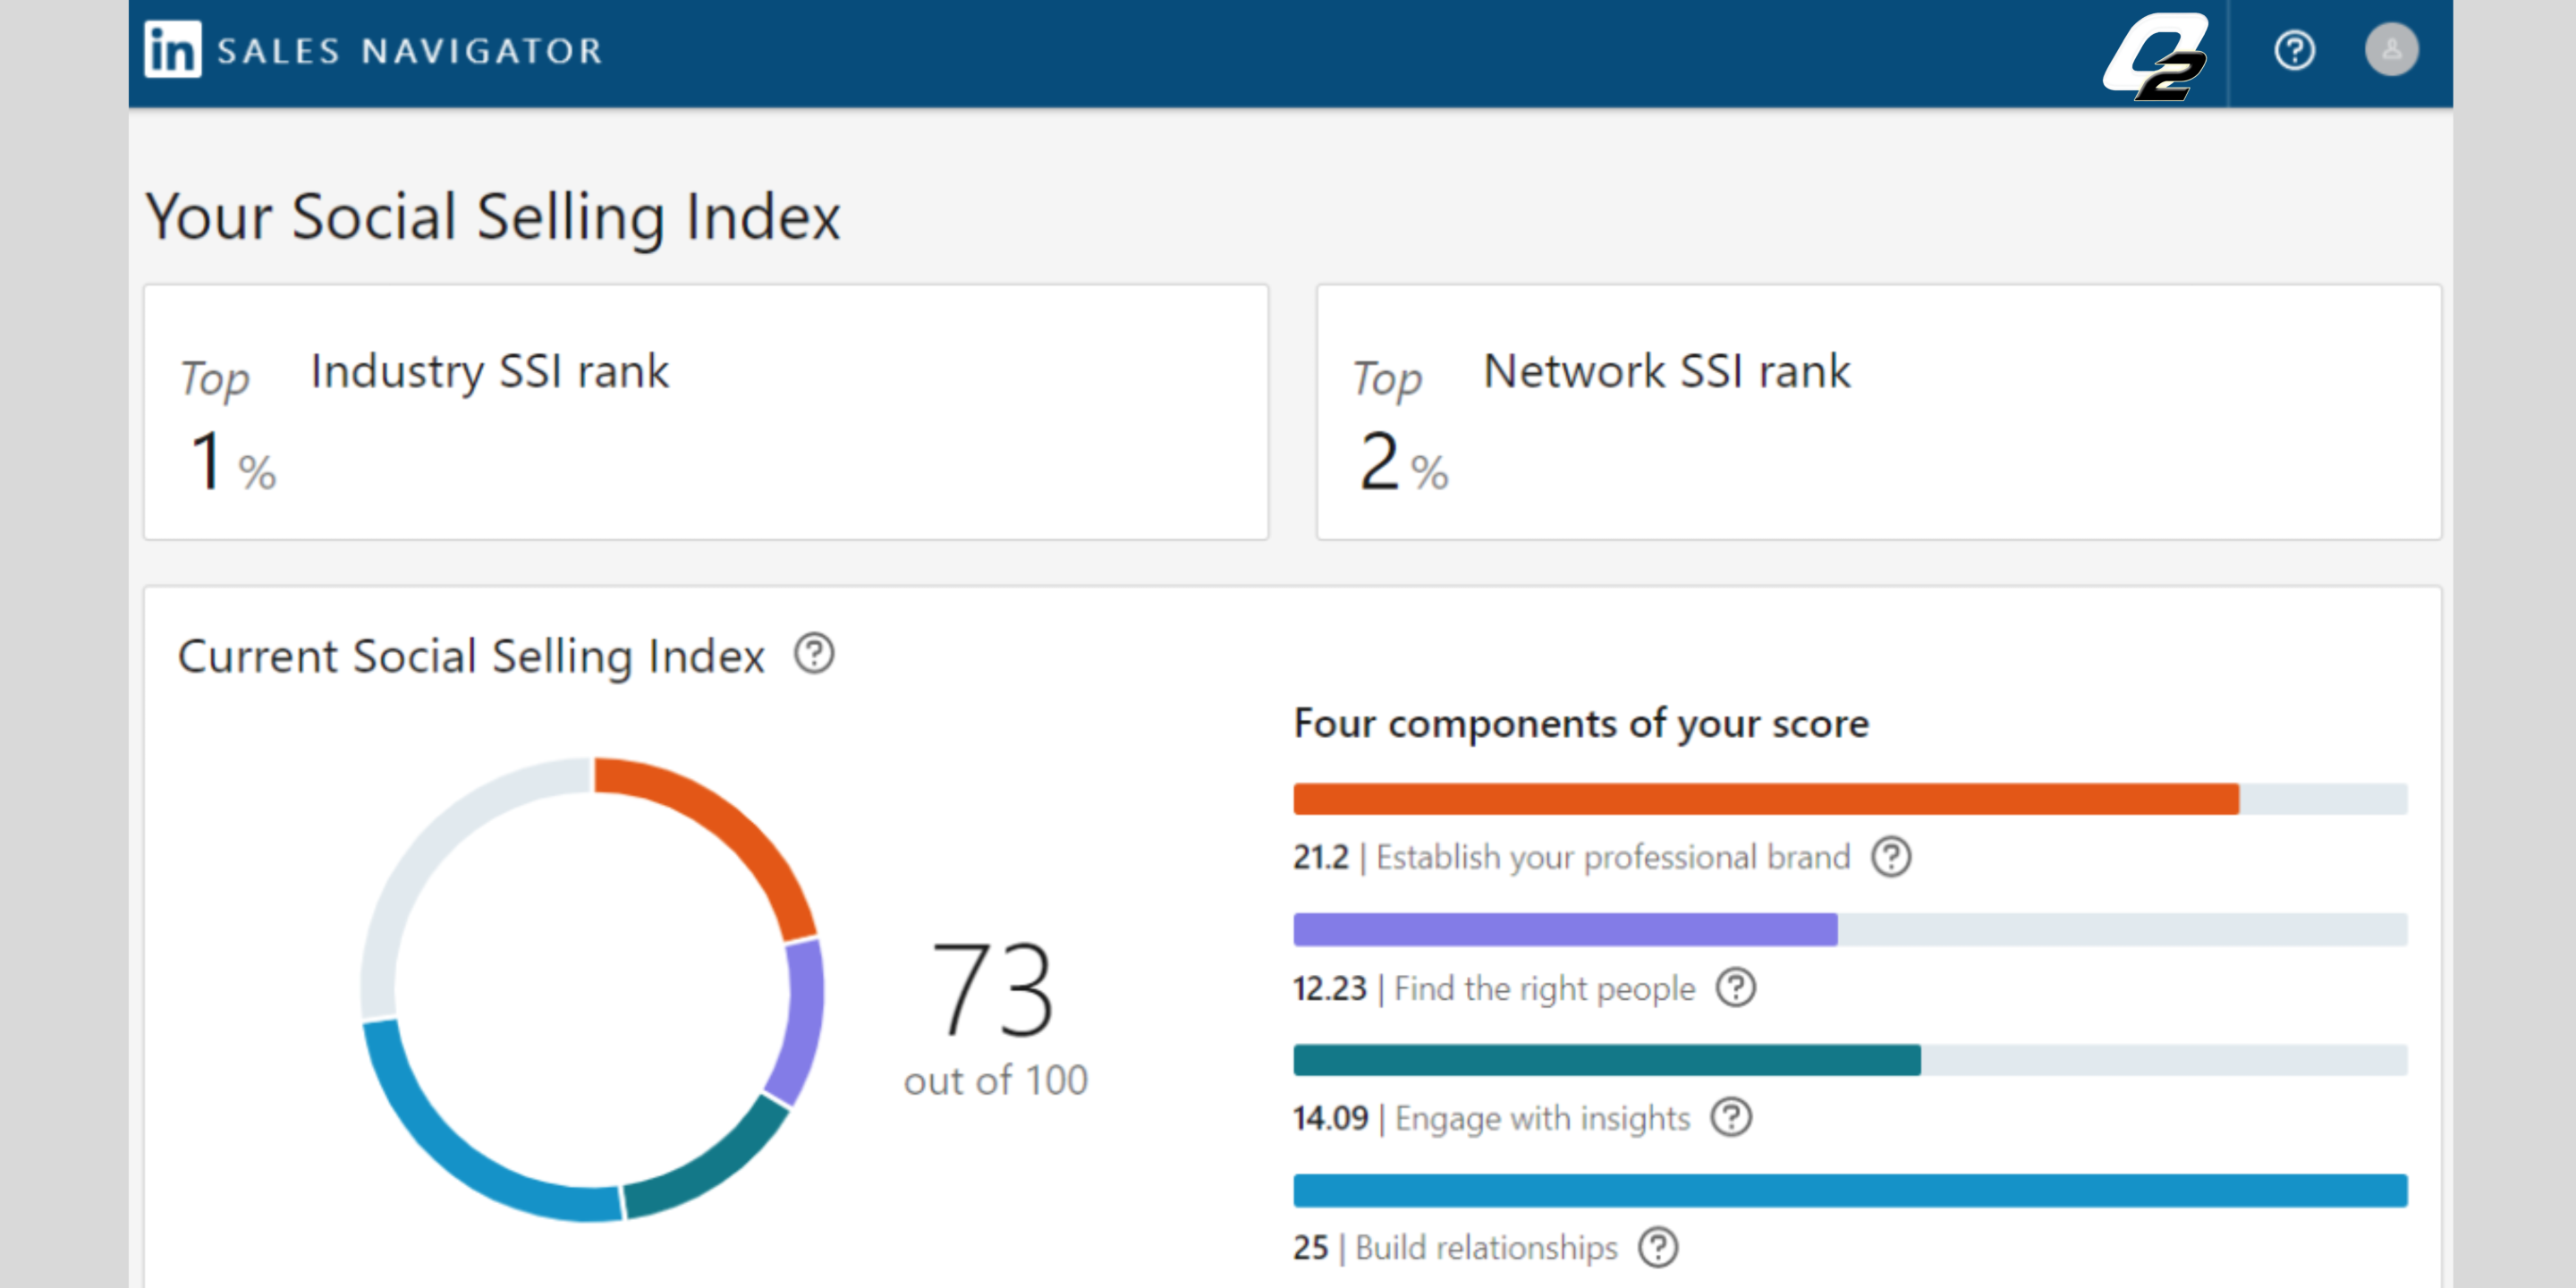Click the '25' Build relationships score value
This screenshot has width=2576, height=1288.
pyautogui.click(x=1310, y=1247)
